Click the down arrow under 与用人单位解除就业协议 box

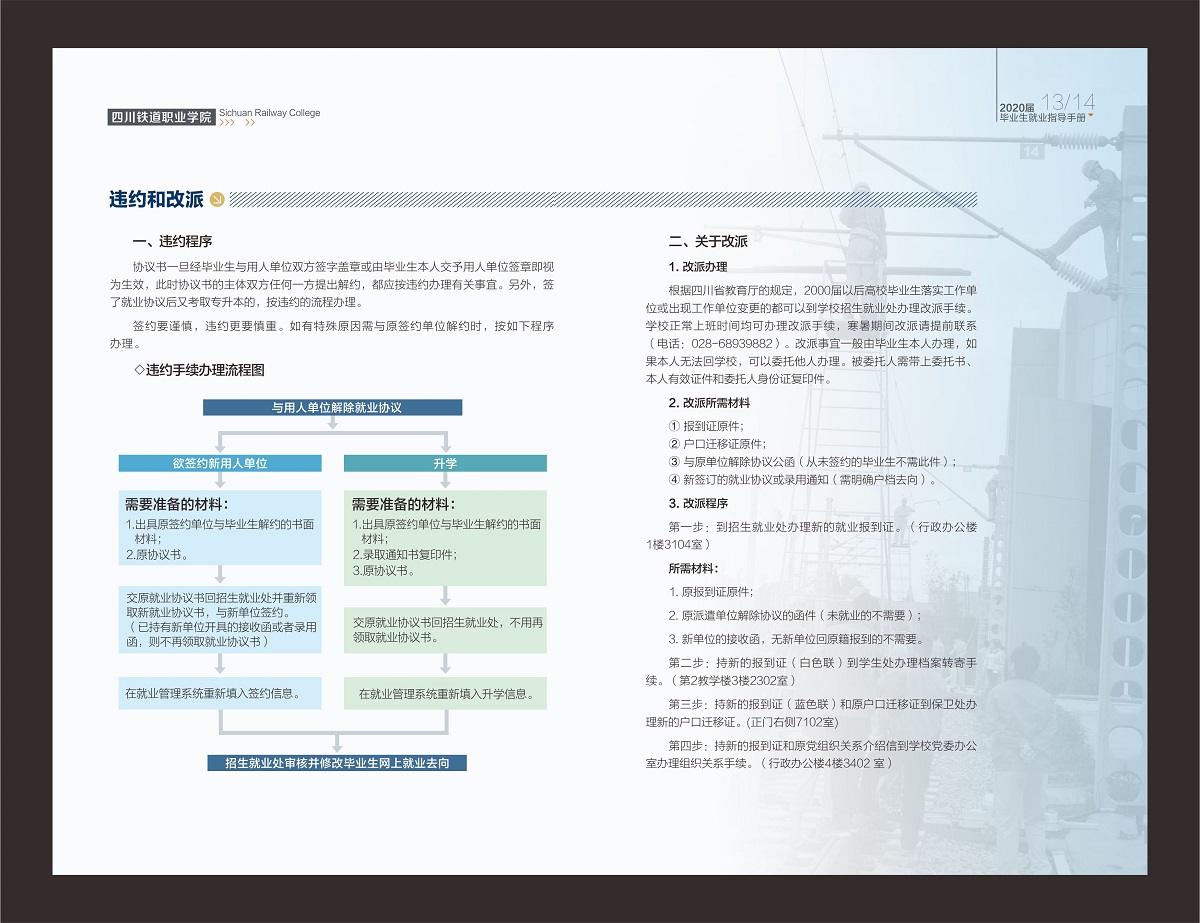pyautogui.click(x=332, y=423)
